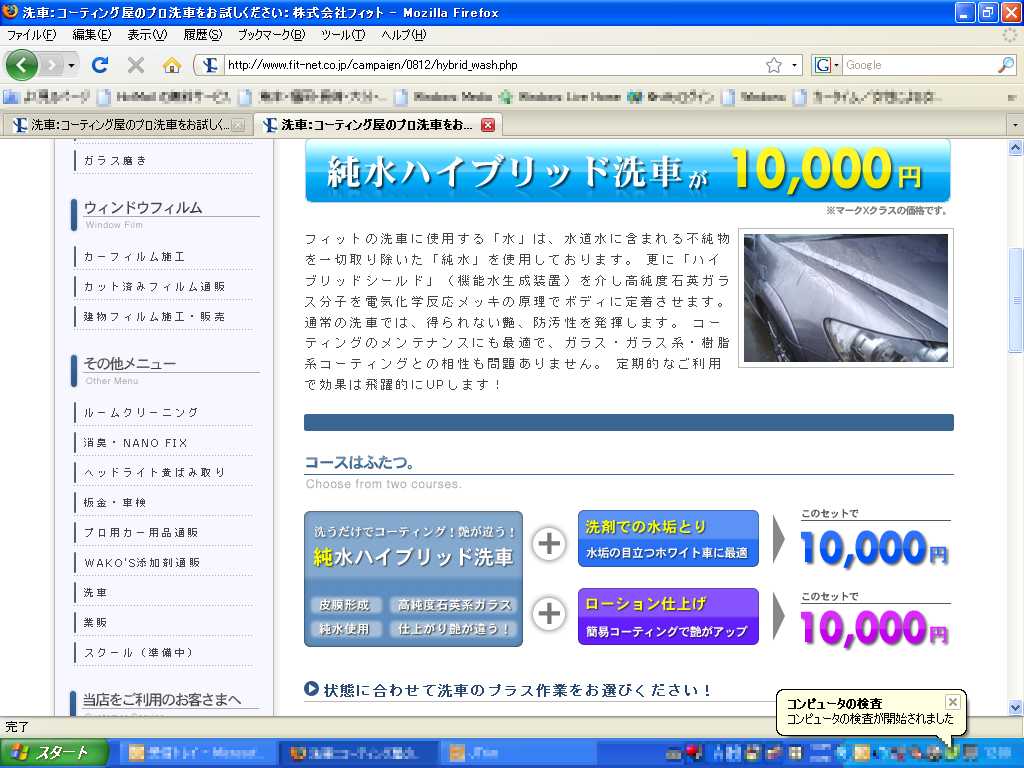Viewport: 1024px width, 768px height.
Task: Click the 純水ハイブリッド洗車 10,000円 banner
Action: 628,170
